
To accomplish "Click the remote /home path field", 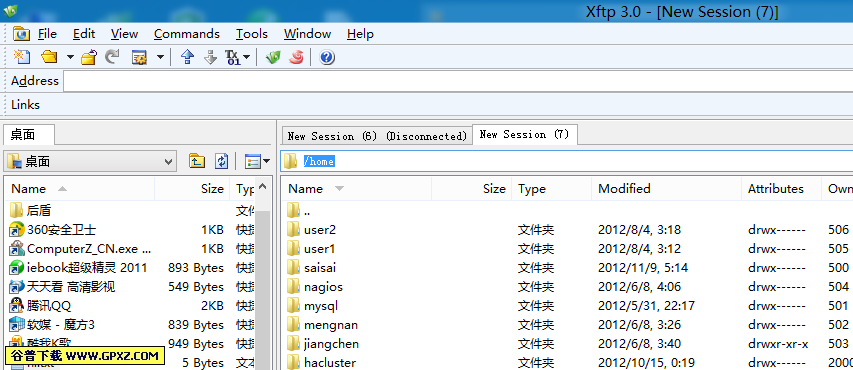I will [x=567, y=161].
